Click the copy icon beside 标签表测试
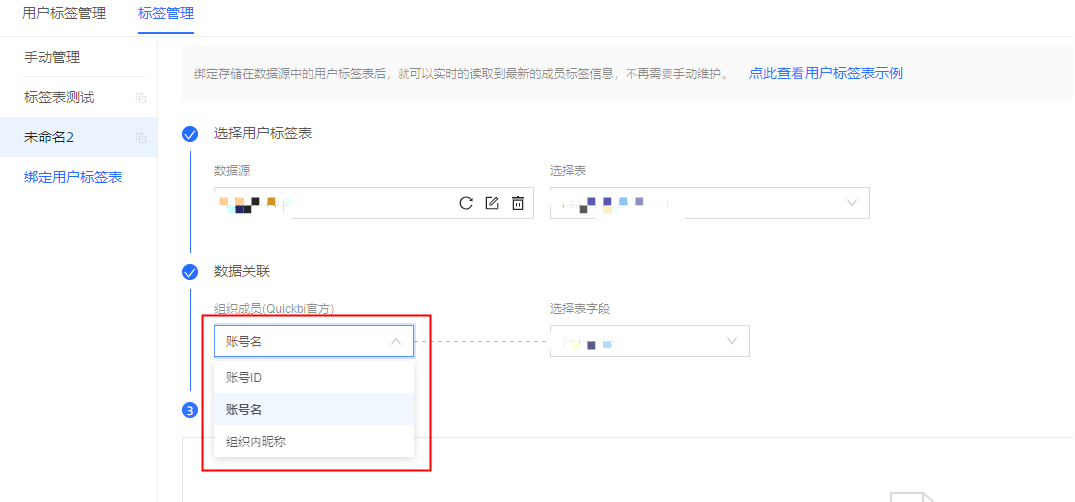The height and width of the screenshot is (502, 1075). coord(141,98)
